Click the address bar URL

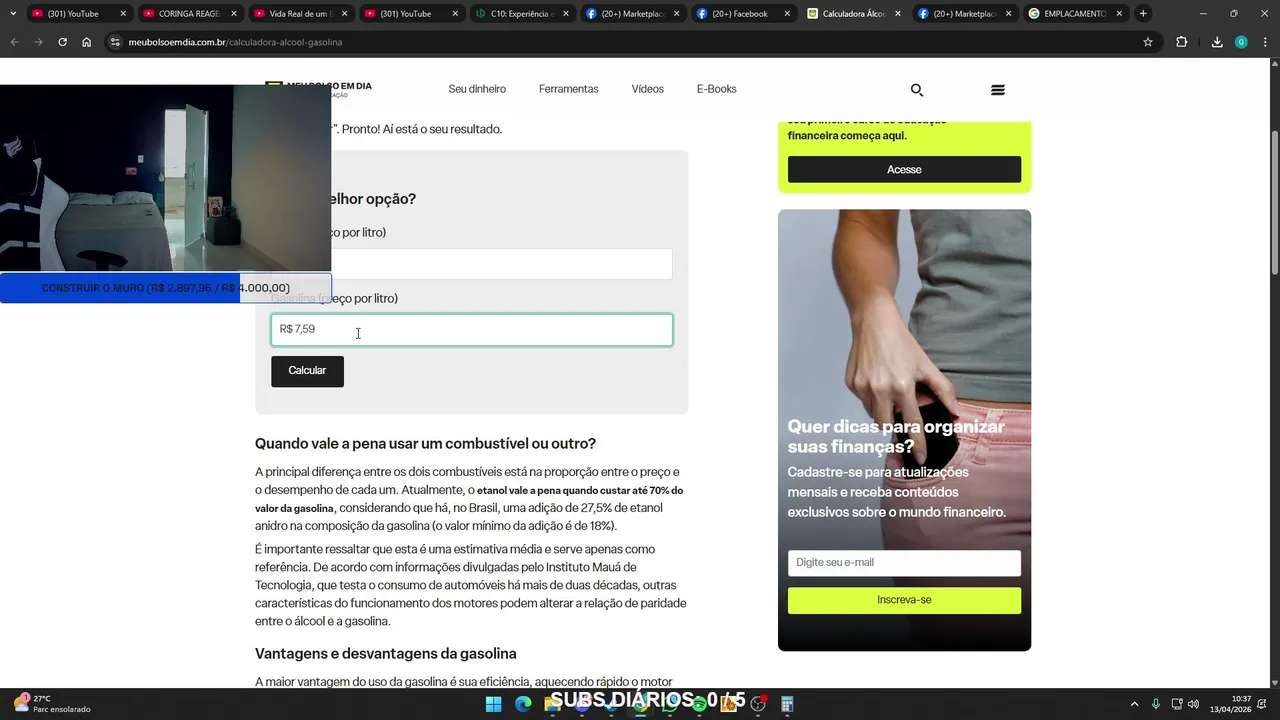coord(235,42)
